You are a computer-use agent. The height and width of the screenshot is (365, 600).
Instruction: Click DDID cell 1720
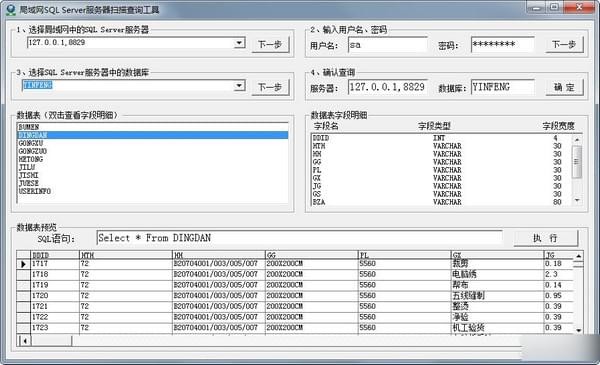point(55,296)
